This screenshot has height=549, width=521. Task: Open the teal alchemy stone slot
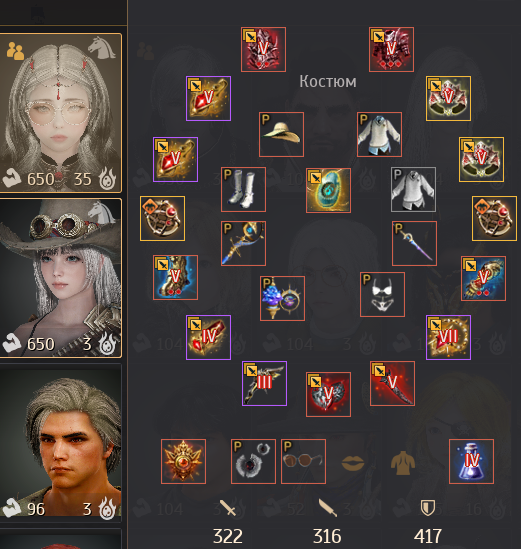coord(328,190)
